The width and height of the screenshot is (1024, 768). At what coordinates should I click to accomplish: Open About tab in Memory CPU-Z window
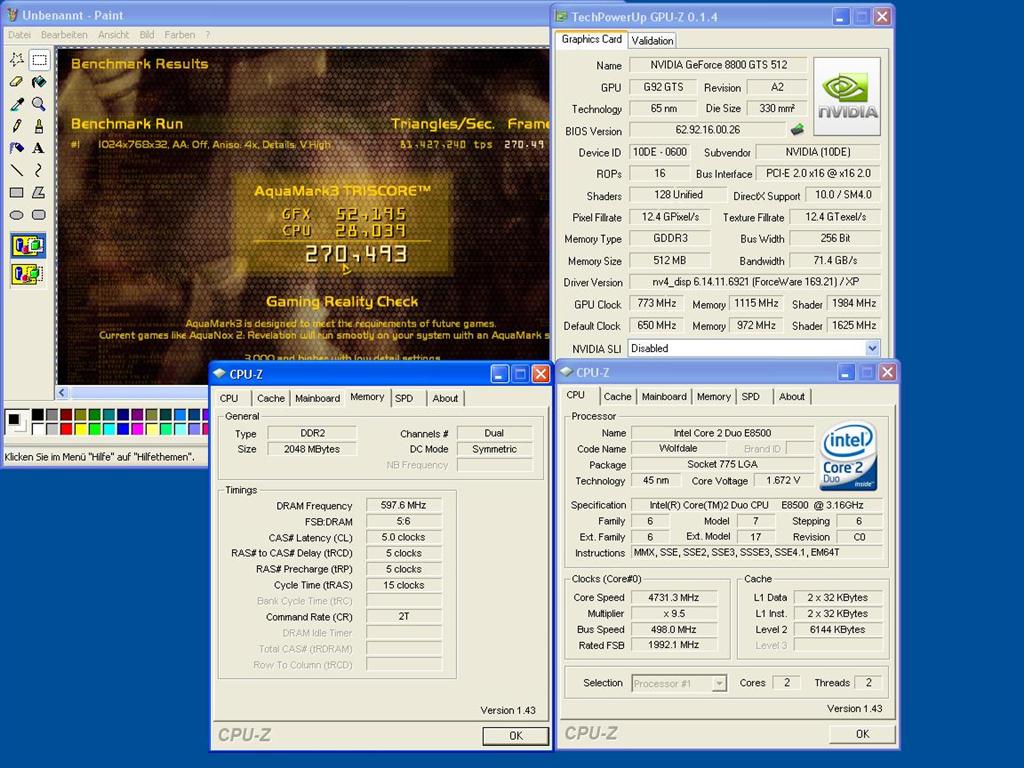[x=445, y=398]
